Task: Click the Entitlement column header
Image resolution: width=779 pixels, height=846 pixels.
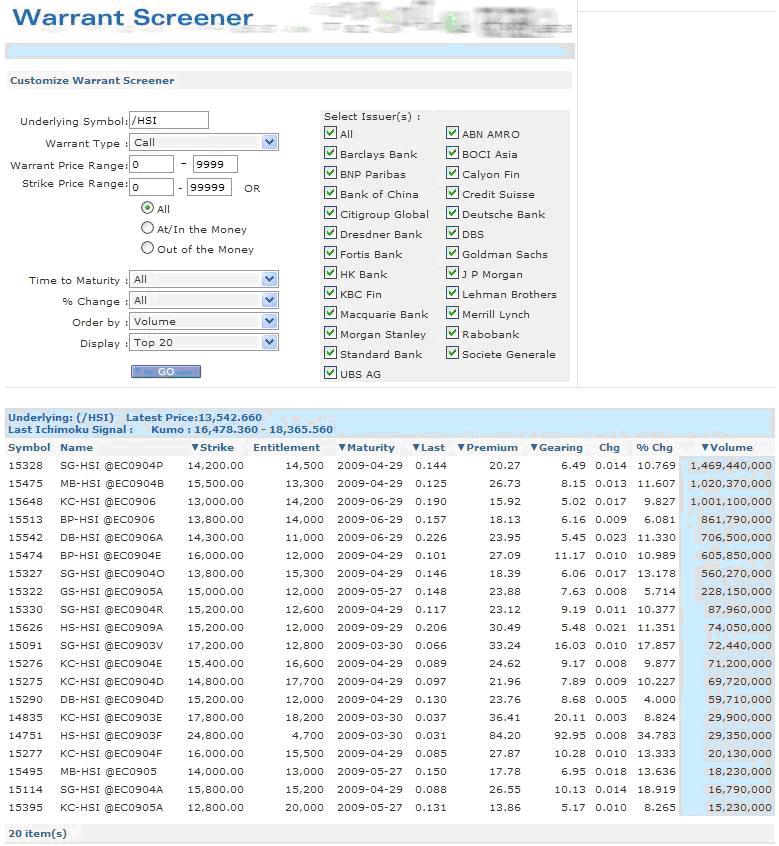Action: (x=286, y=448)
